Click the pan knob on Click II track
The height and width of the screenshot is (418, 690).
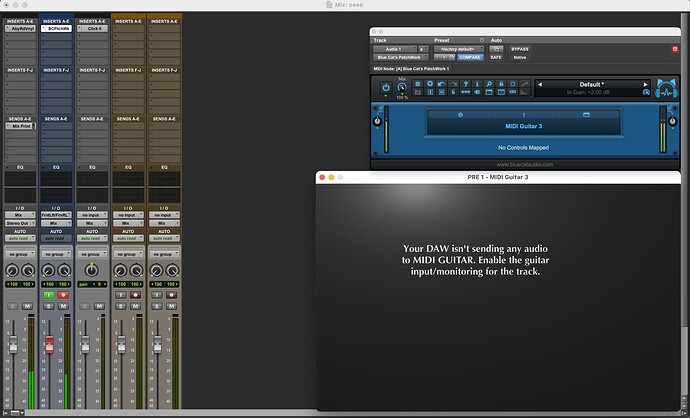point(92,270)
